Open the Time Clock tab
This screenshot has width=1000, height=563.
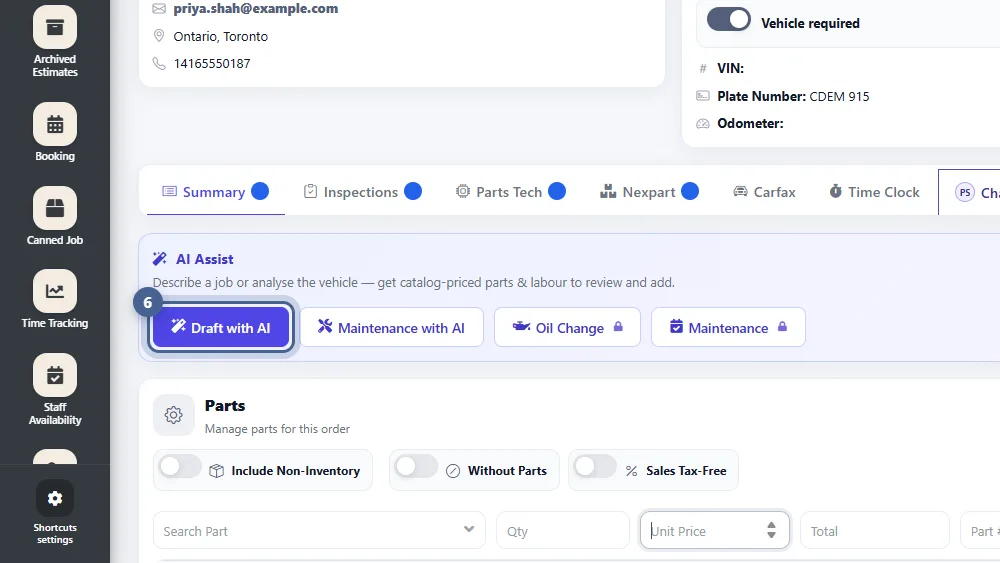(874, 192)
